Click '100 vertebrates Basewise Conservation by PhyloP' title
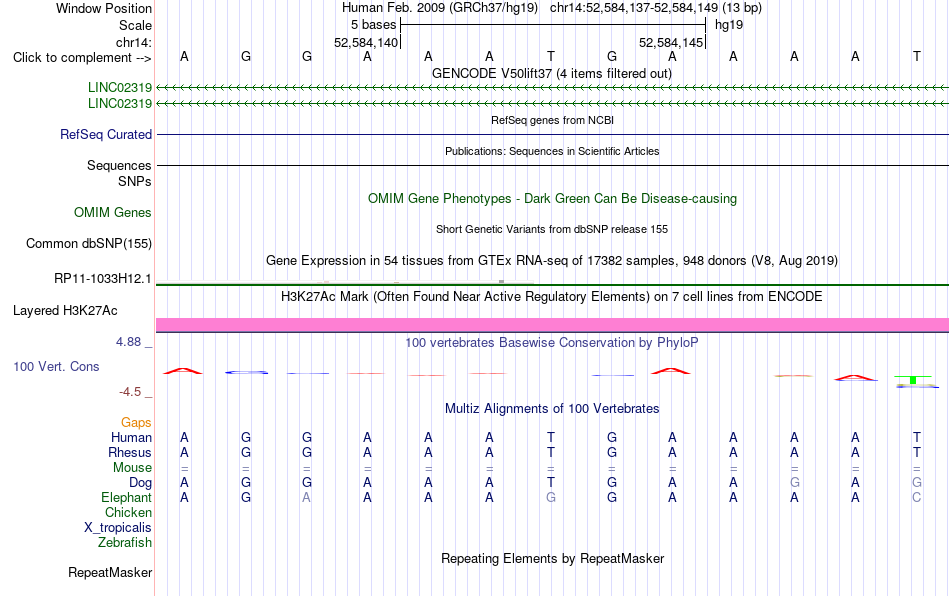950x596 pixels. tap(552, 342)
